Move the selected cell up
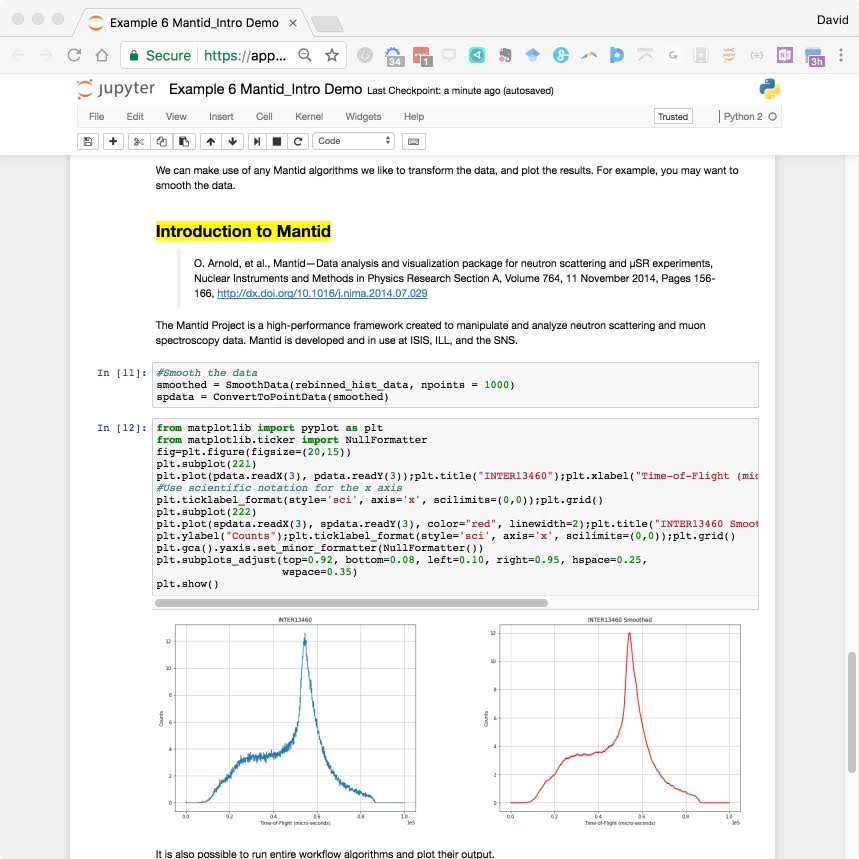The image size is (859, 859). tap(211, 141)
